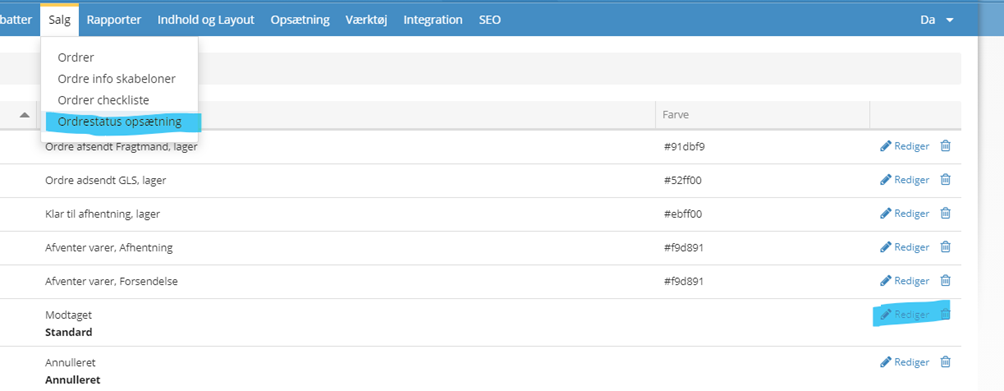Click pencil icon for Klar til afhentning row
Screen dimensions: 1004x391
[x=886, y=213]
